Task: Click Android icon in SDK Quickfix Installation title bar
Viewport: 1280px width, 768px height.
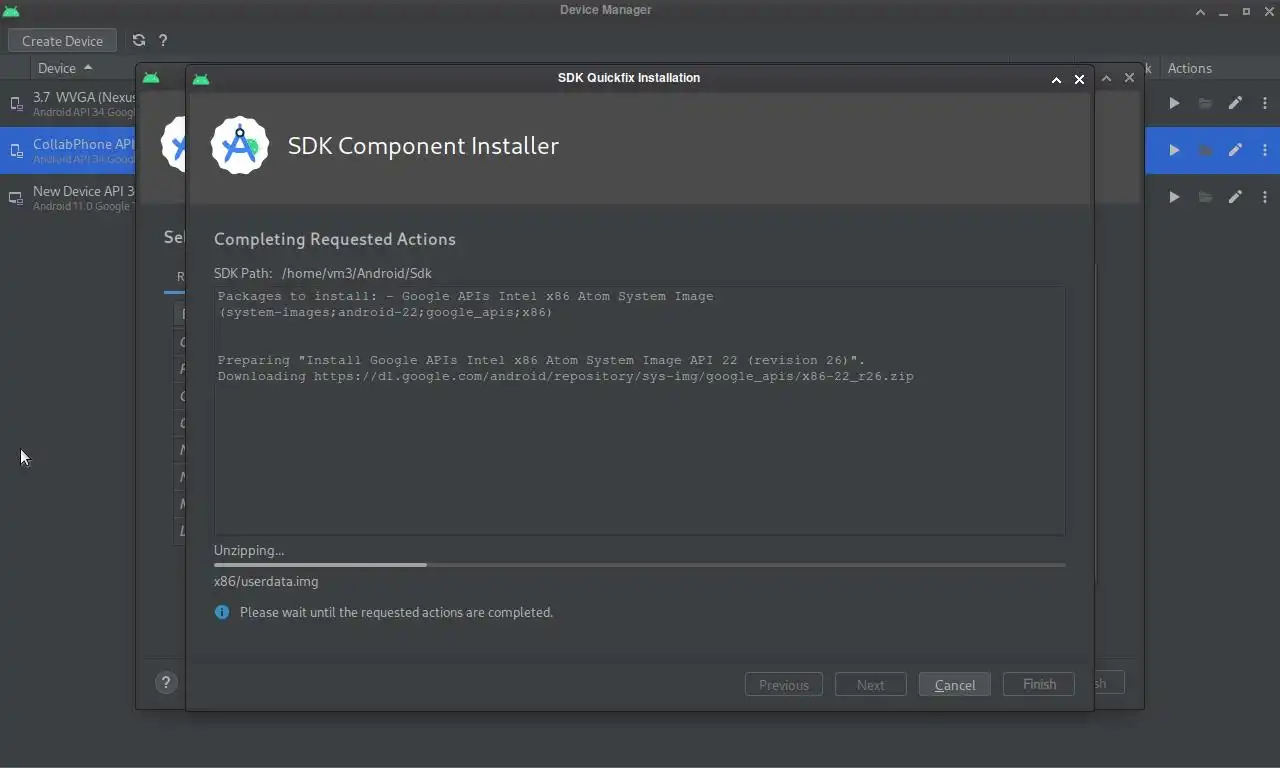Action: coord(201,78)
